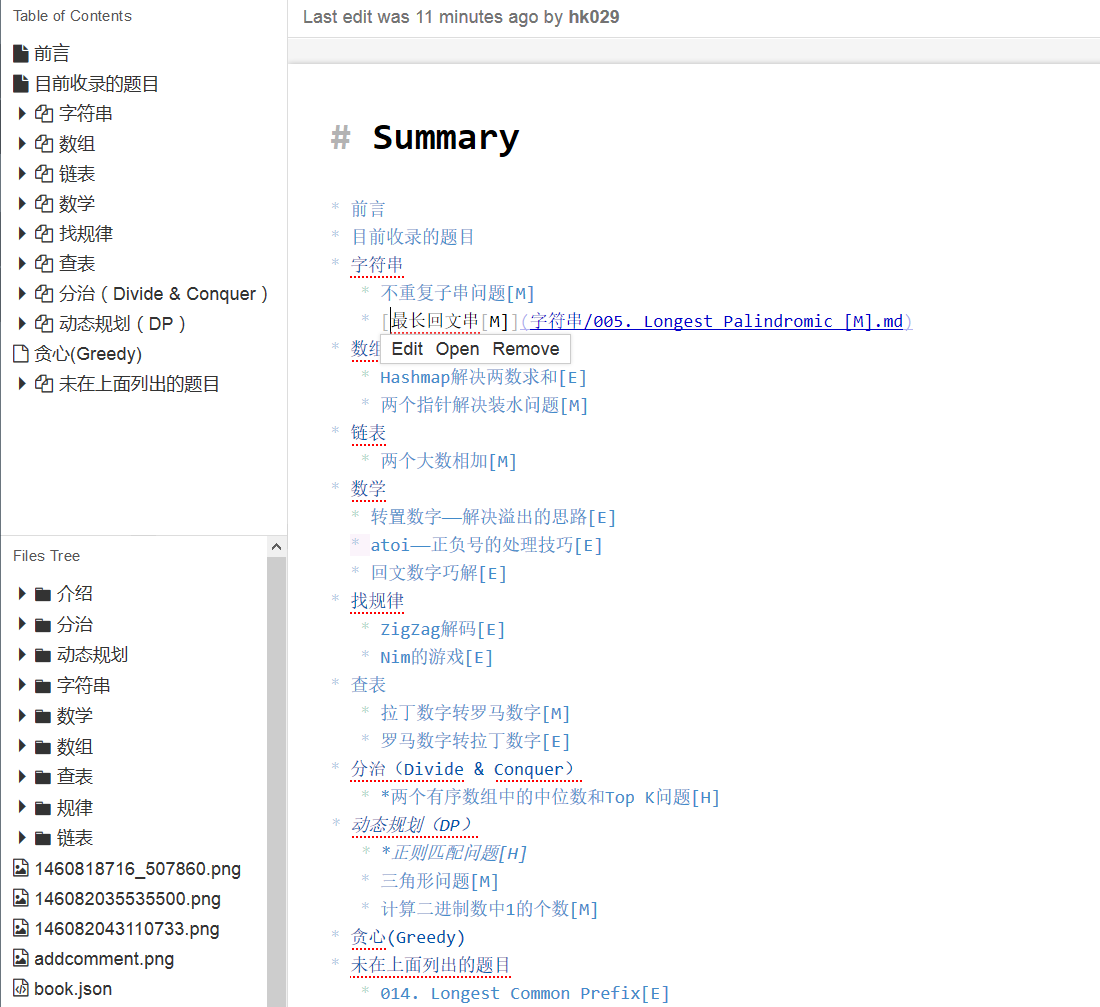This screenshot has height=1007, width=1100.
Task: Click the 数学 folder icon in Files Tree
Action: coord(43,716)
